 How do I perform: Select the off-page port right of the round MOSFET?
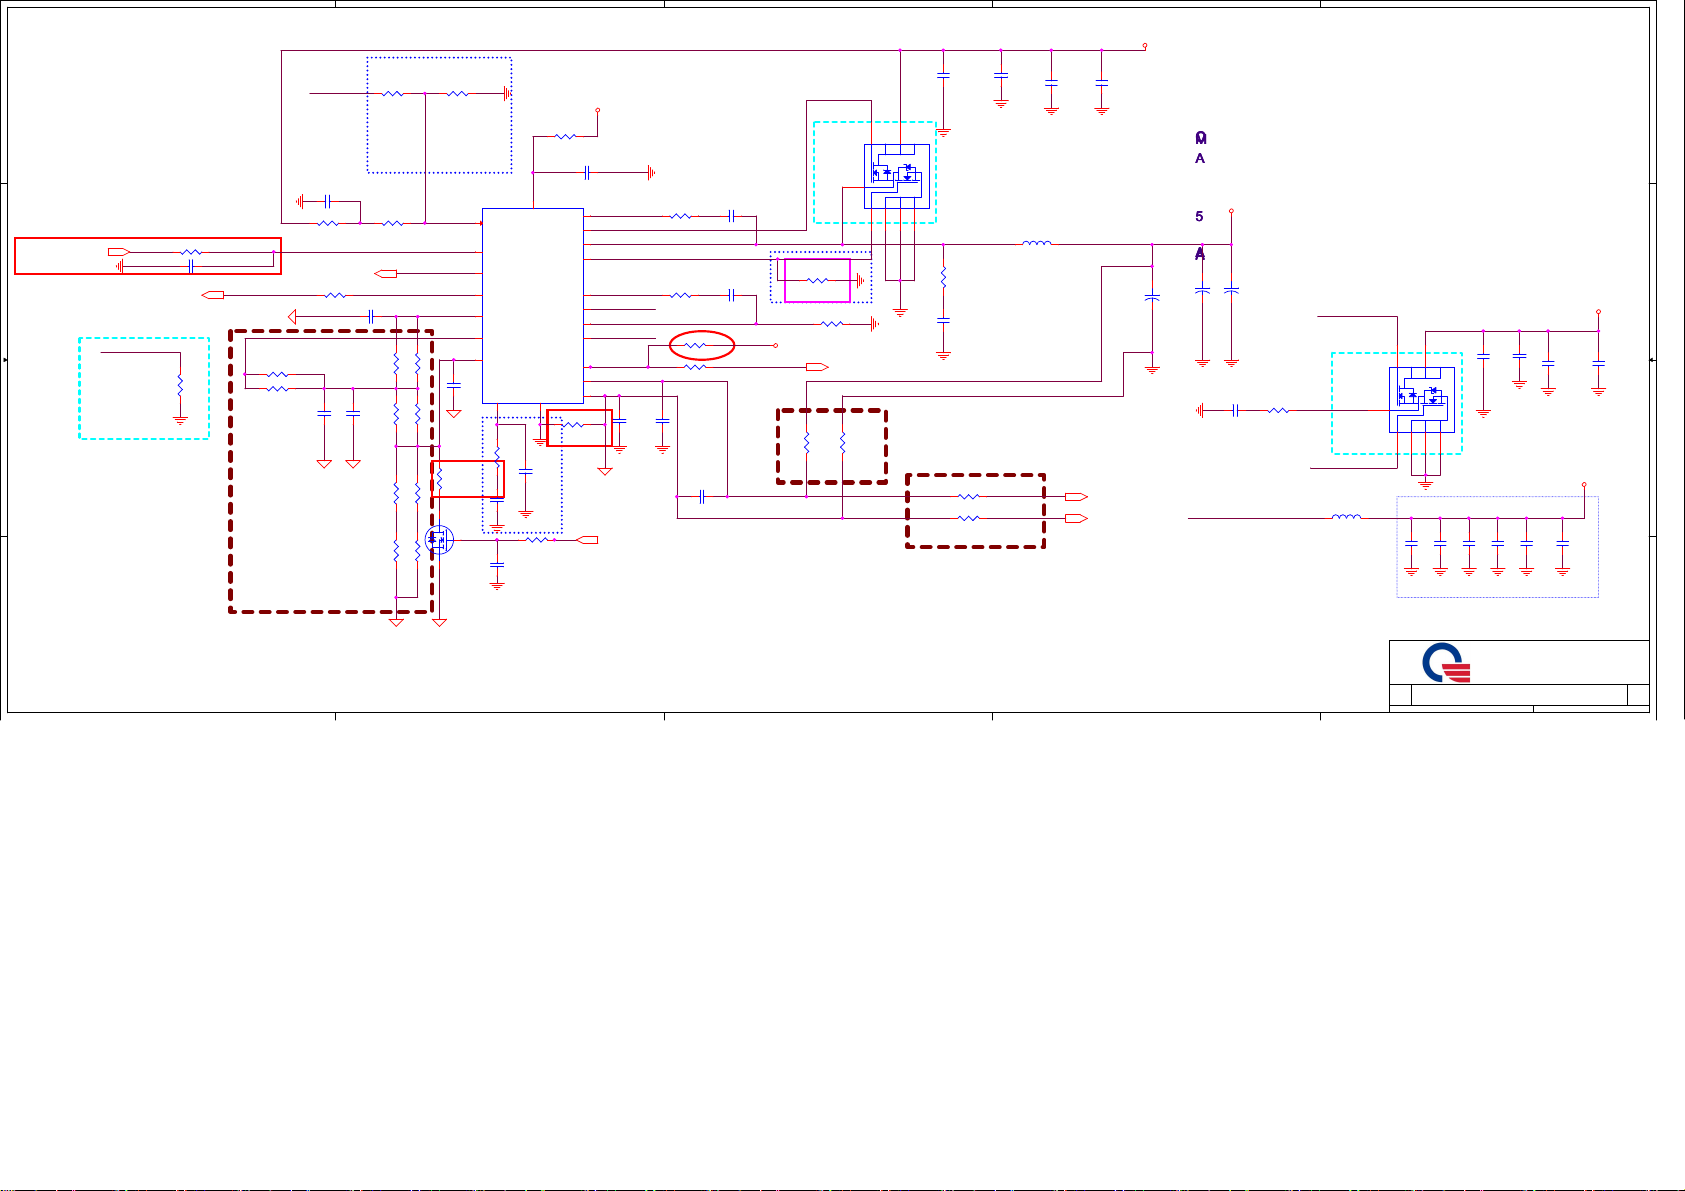588,540
